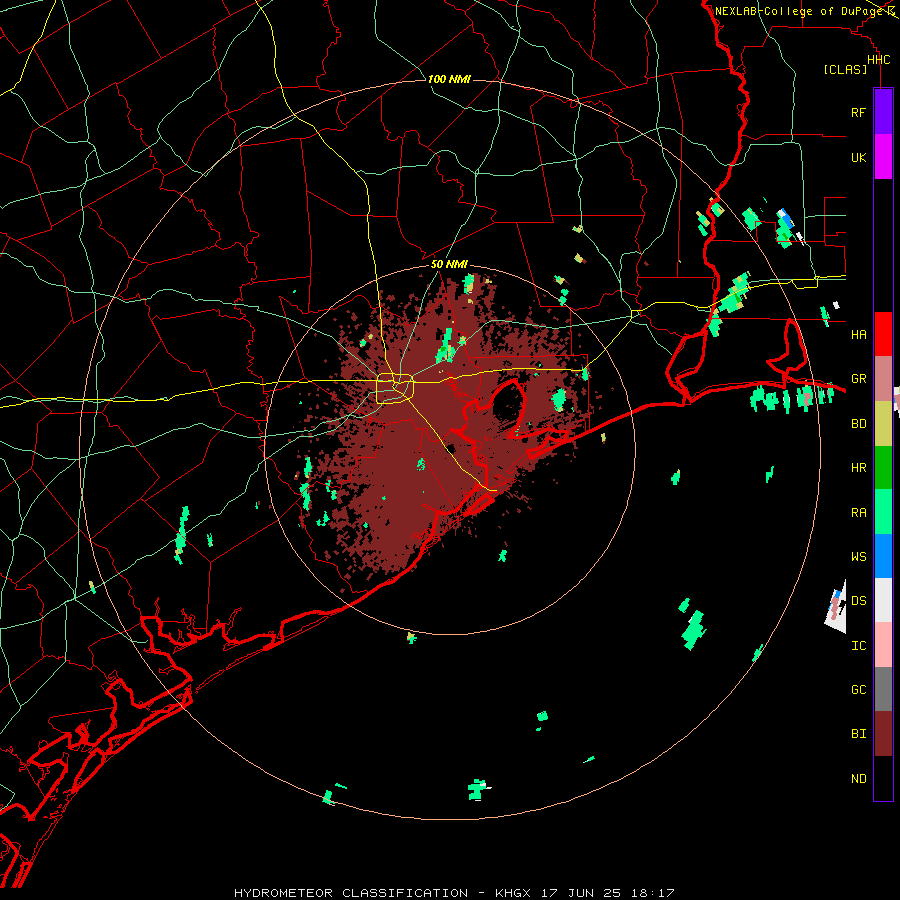Click the BD legend label
The height and width of the screenshot is (900, 900).
click(x=858, y=423)
